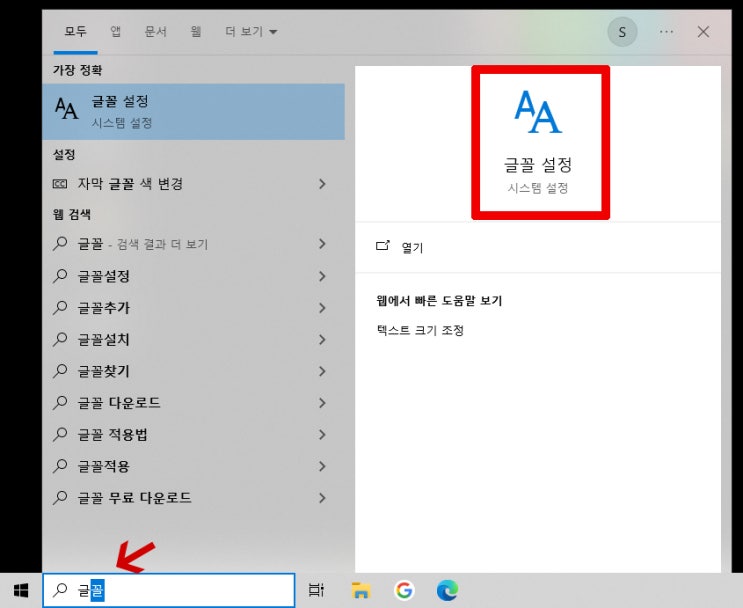The image size is (743, 608).
Task: Click the open icon next to 열기
Action: pyautogui.click(x=382, y=245)
